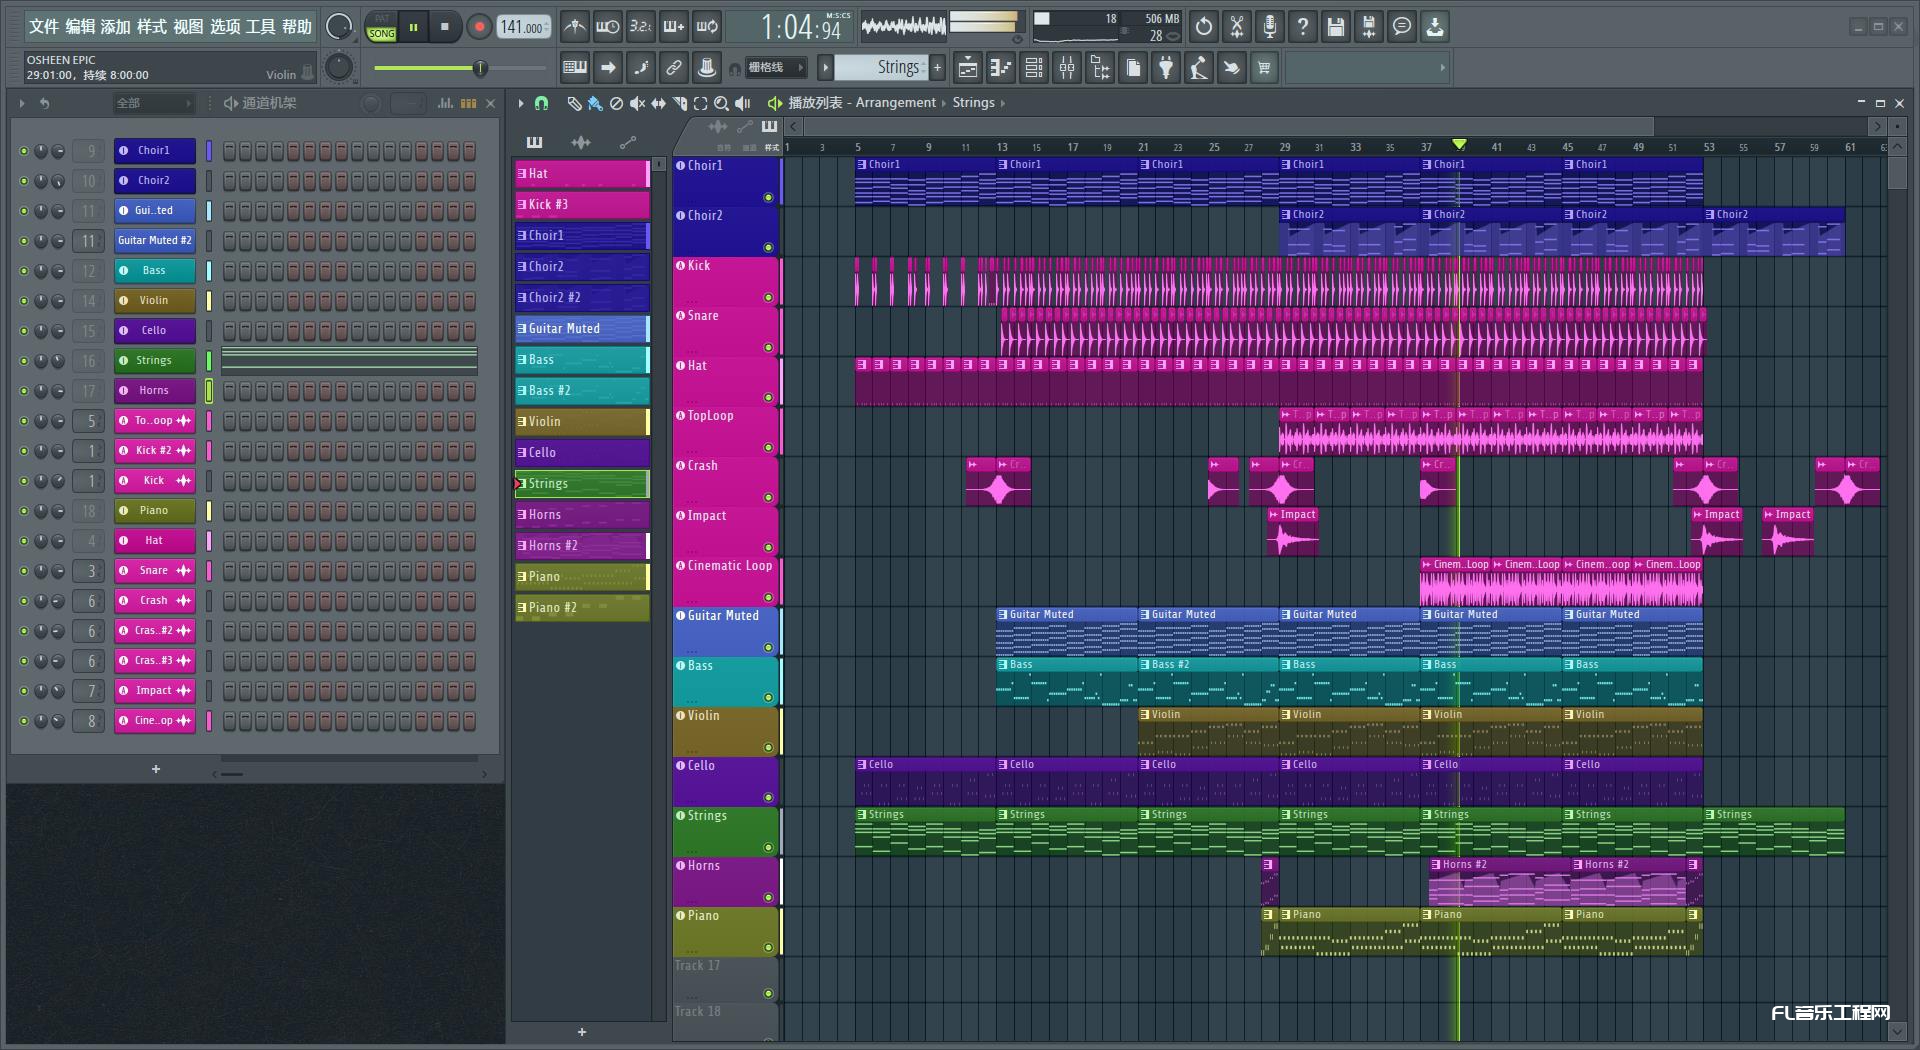This screenshot has height=1050, width=1920.
Task: Click the multilink to controllers icon
Action: pos(674,68)
